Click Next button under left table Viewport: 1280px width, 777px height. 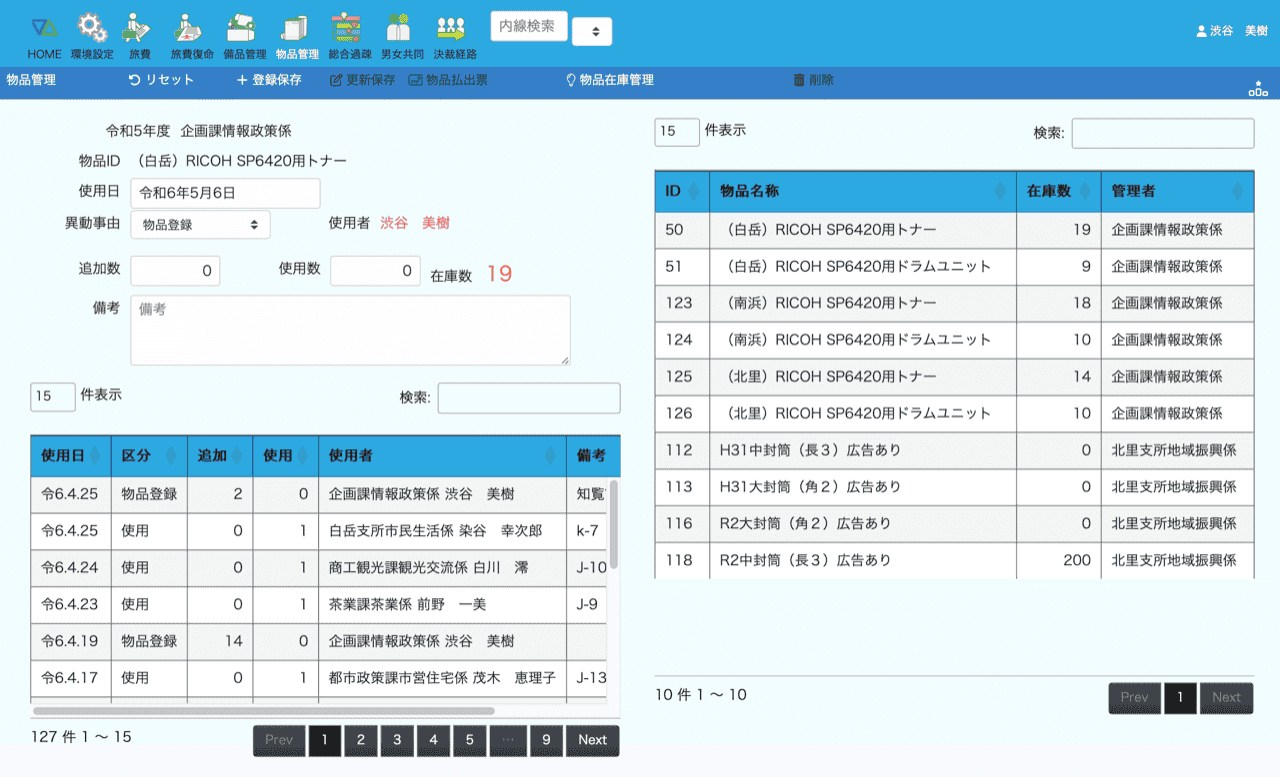592,740
